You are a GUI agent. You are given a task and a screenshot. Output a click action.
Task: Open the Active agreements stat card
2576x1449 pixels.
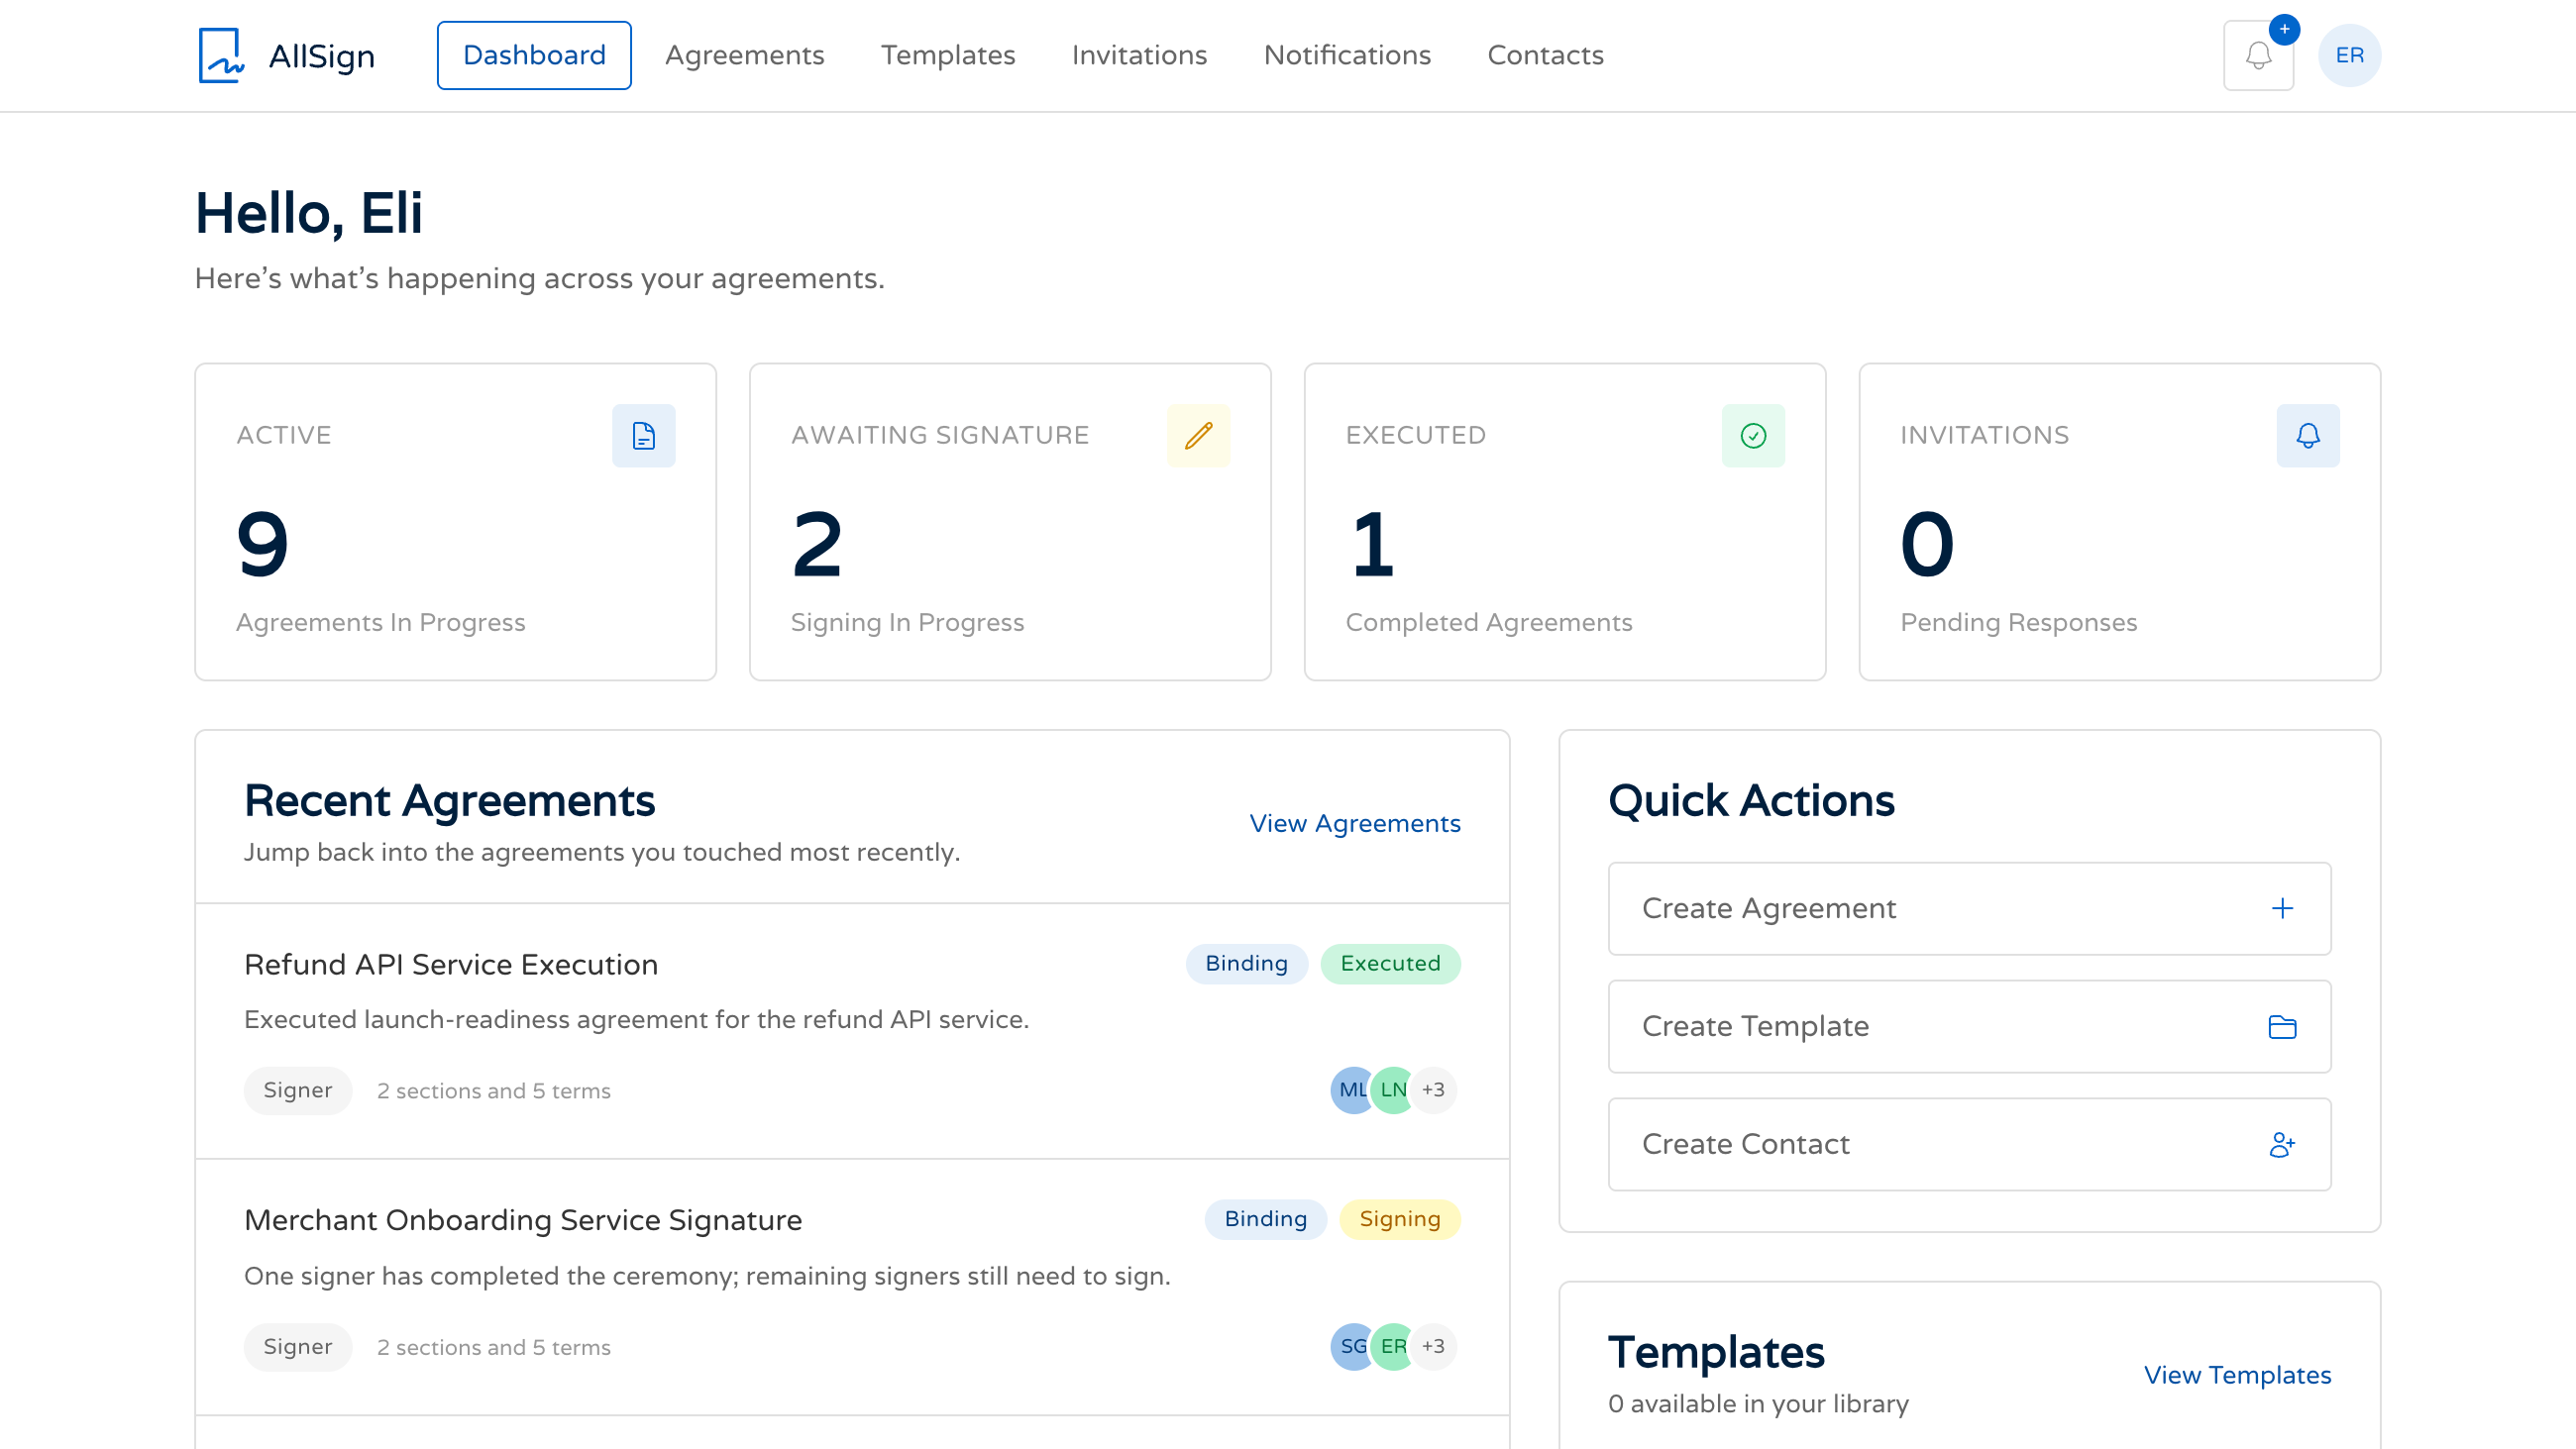(455, 521)
